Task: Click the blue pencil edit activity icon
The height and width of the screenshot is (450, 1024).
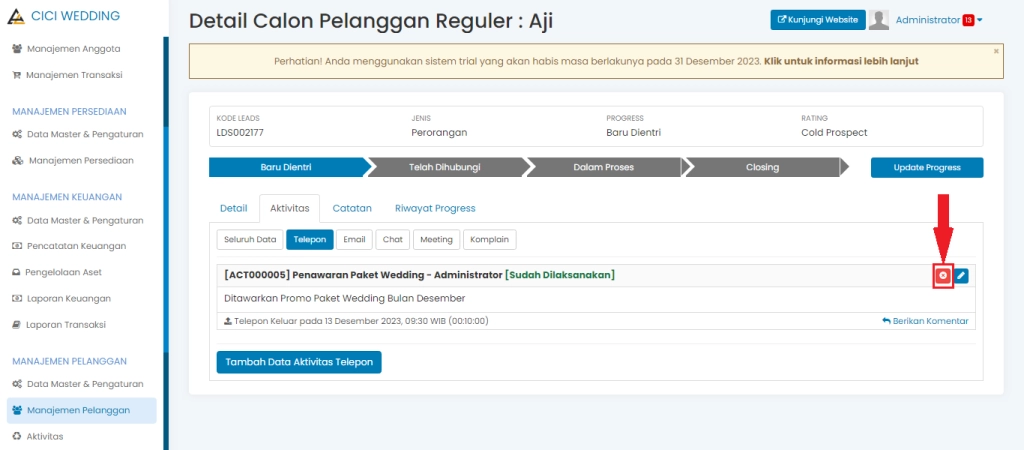Action: 961,275
